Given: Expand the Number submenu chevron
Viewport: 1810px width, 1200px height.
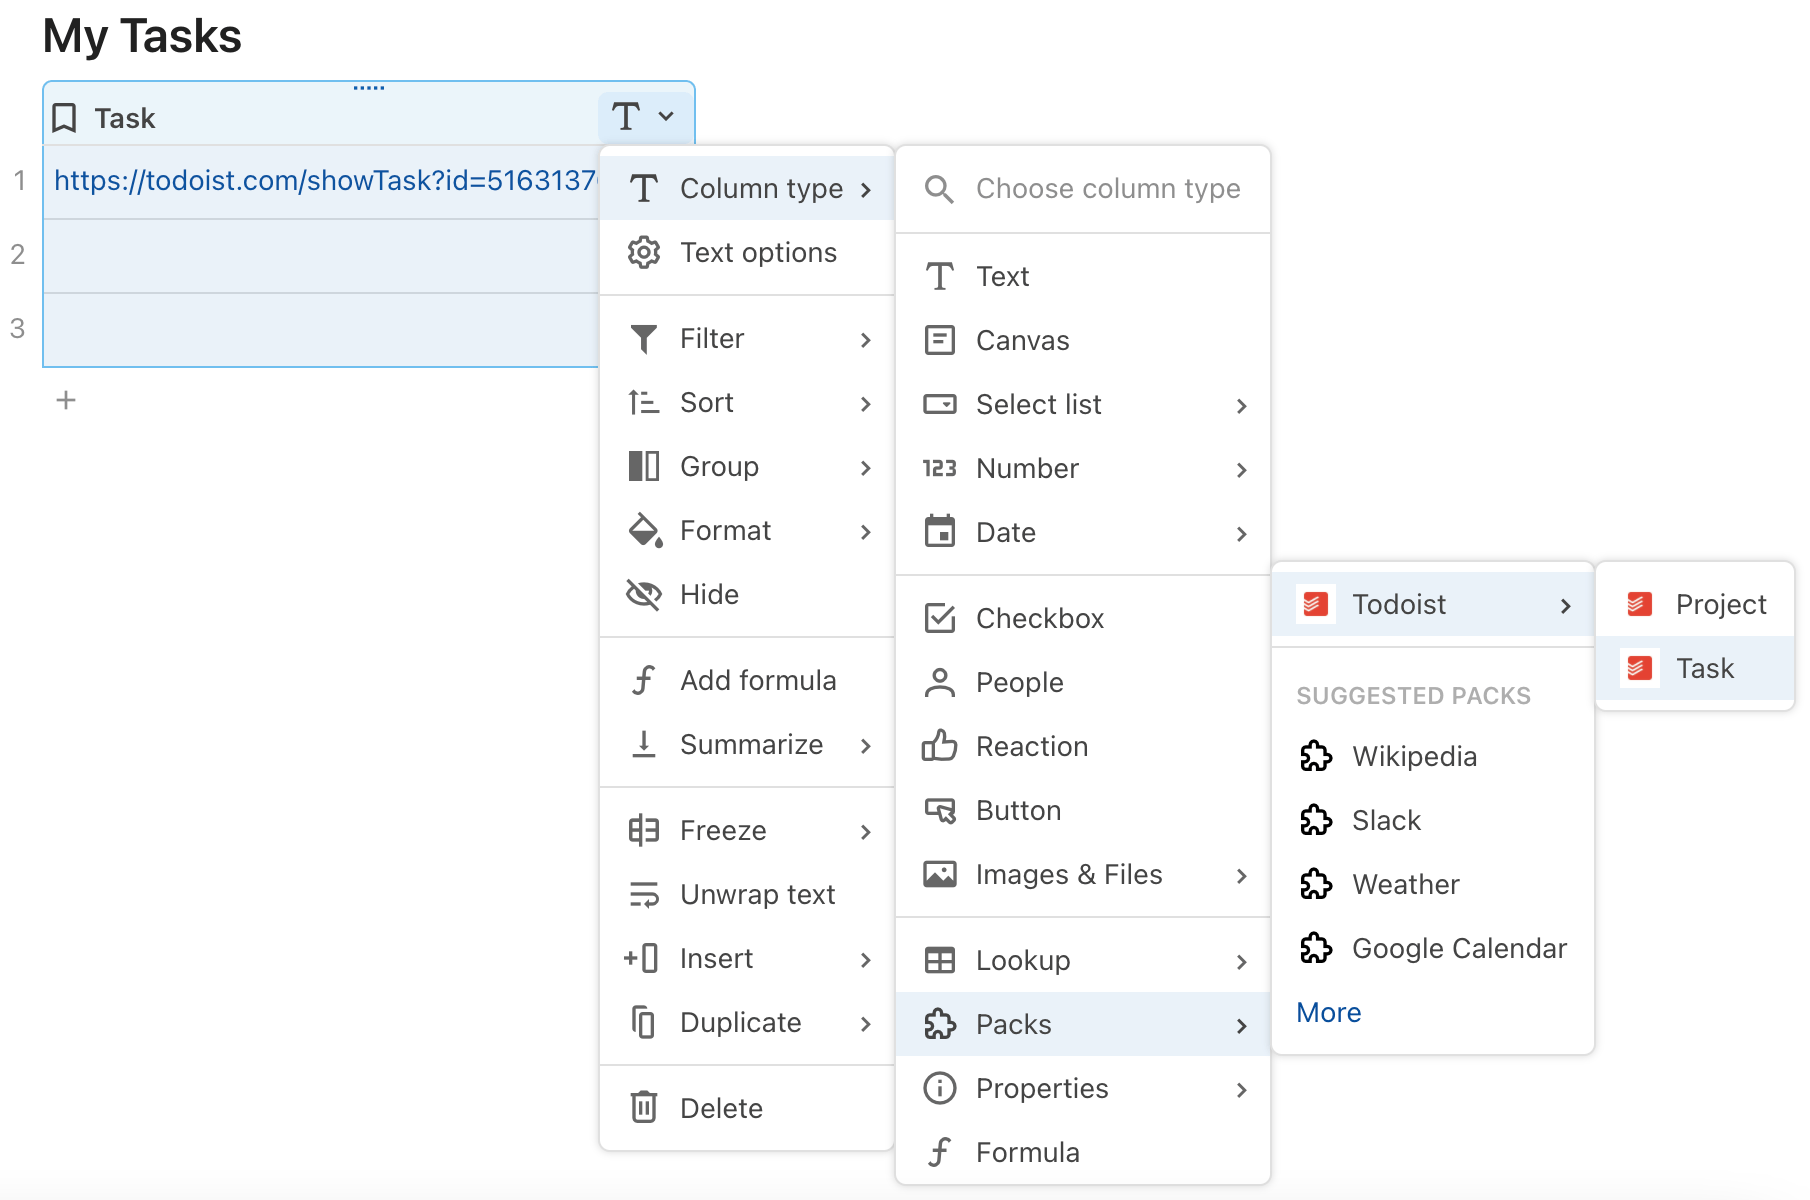Looking at the screenshot, I should coord(1241,470).
